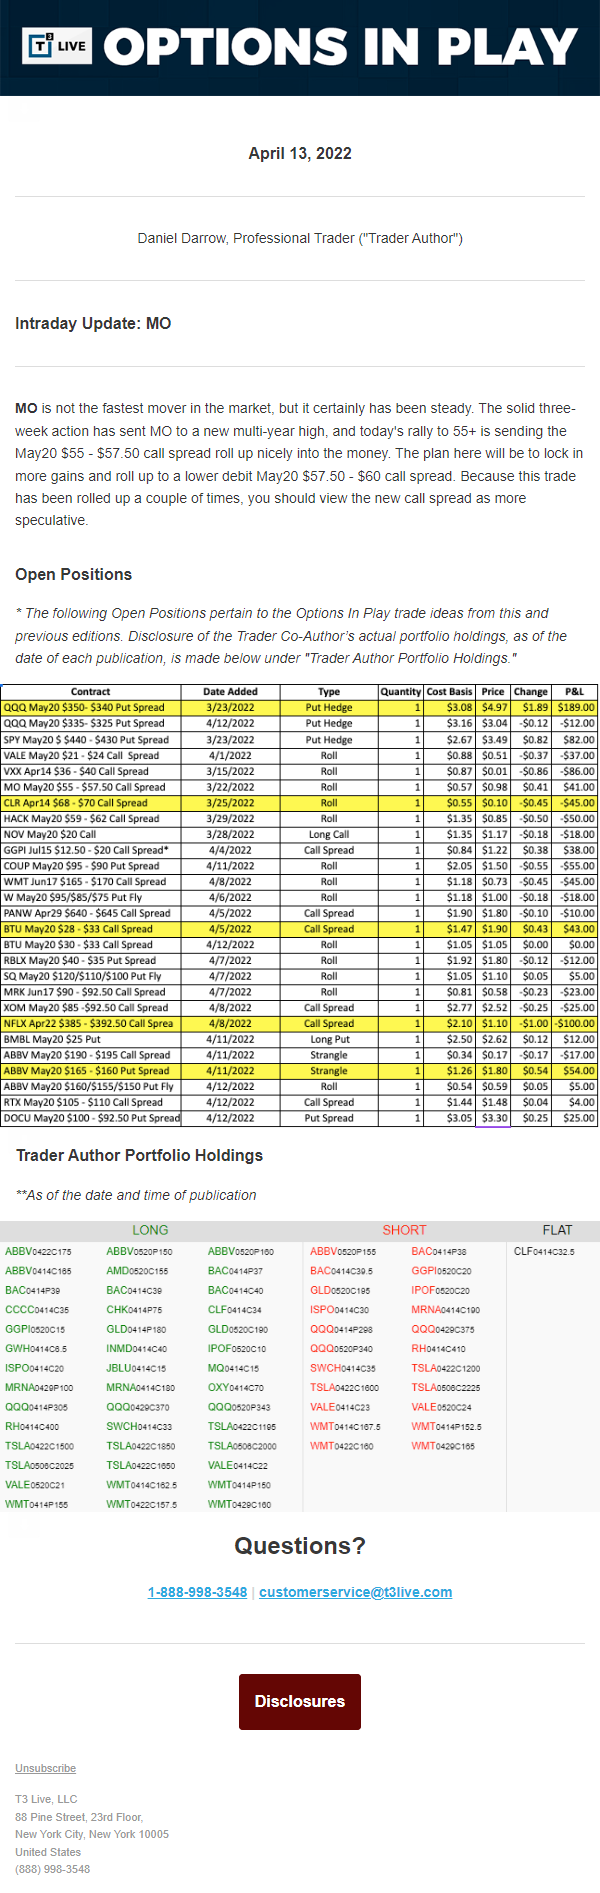The width and height of the screenshot is (600, 1893).
Task: Select the SHORT column header in holdings
Action: tap(404, 1230)
